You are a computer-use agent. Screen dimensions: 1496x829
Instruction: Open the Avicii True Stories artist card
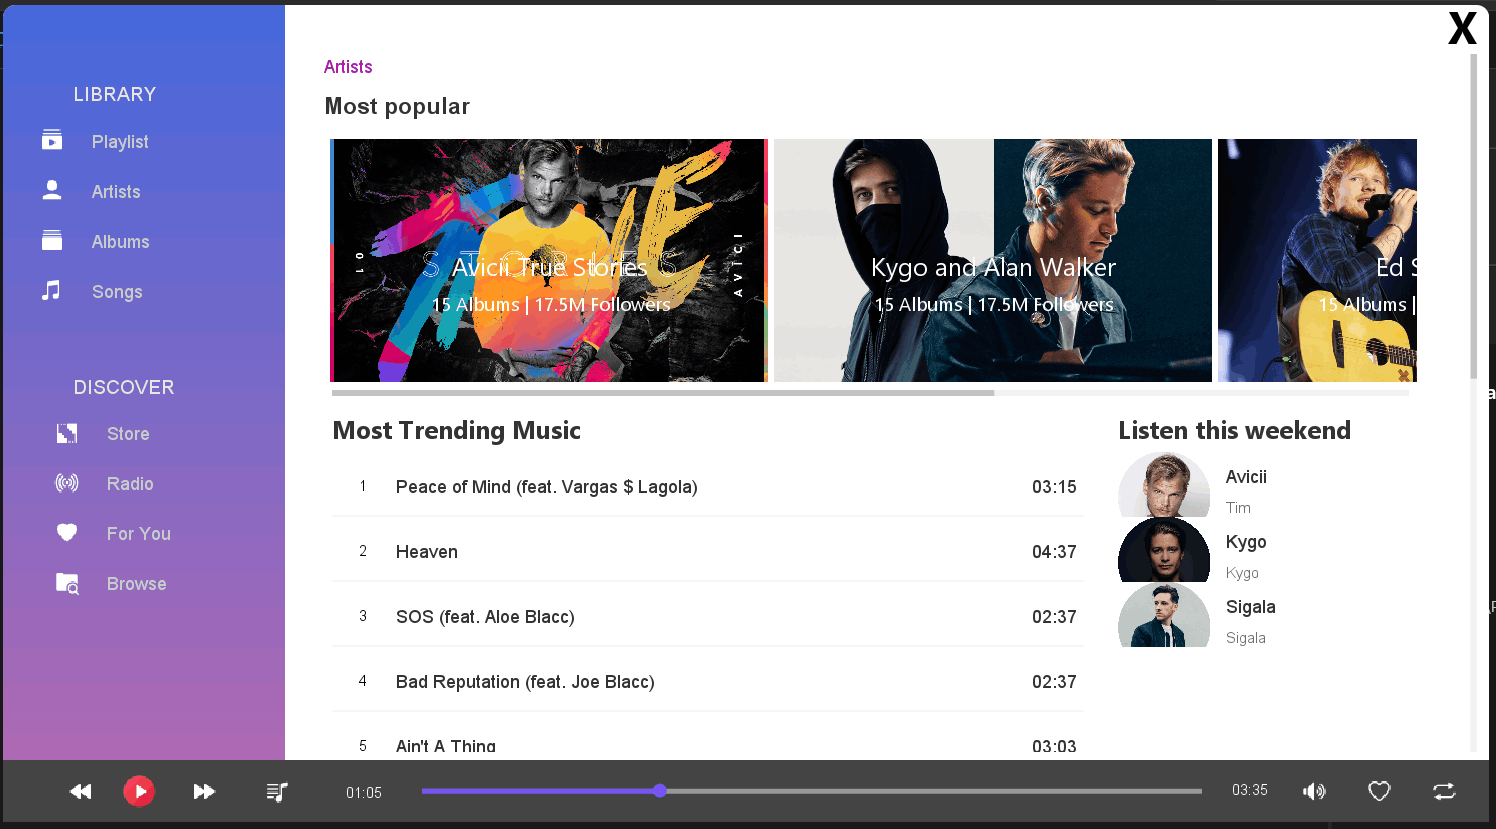click(549, 260)
